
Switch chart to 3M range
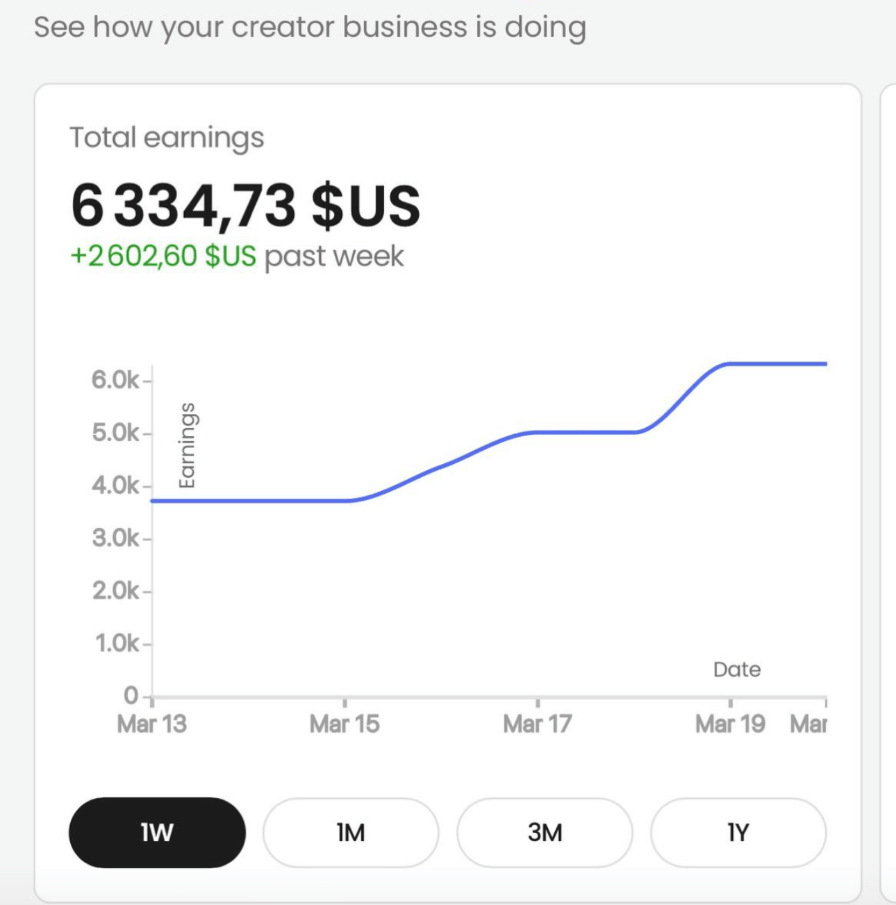[544, 832]
